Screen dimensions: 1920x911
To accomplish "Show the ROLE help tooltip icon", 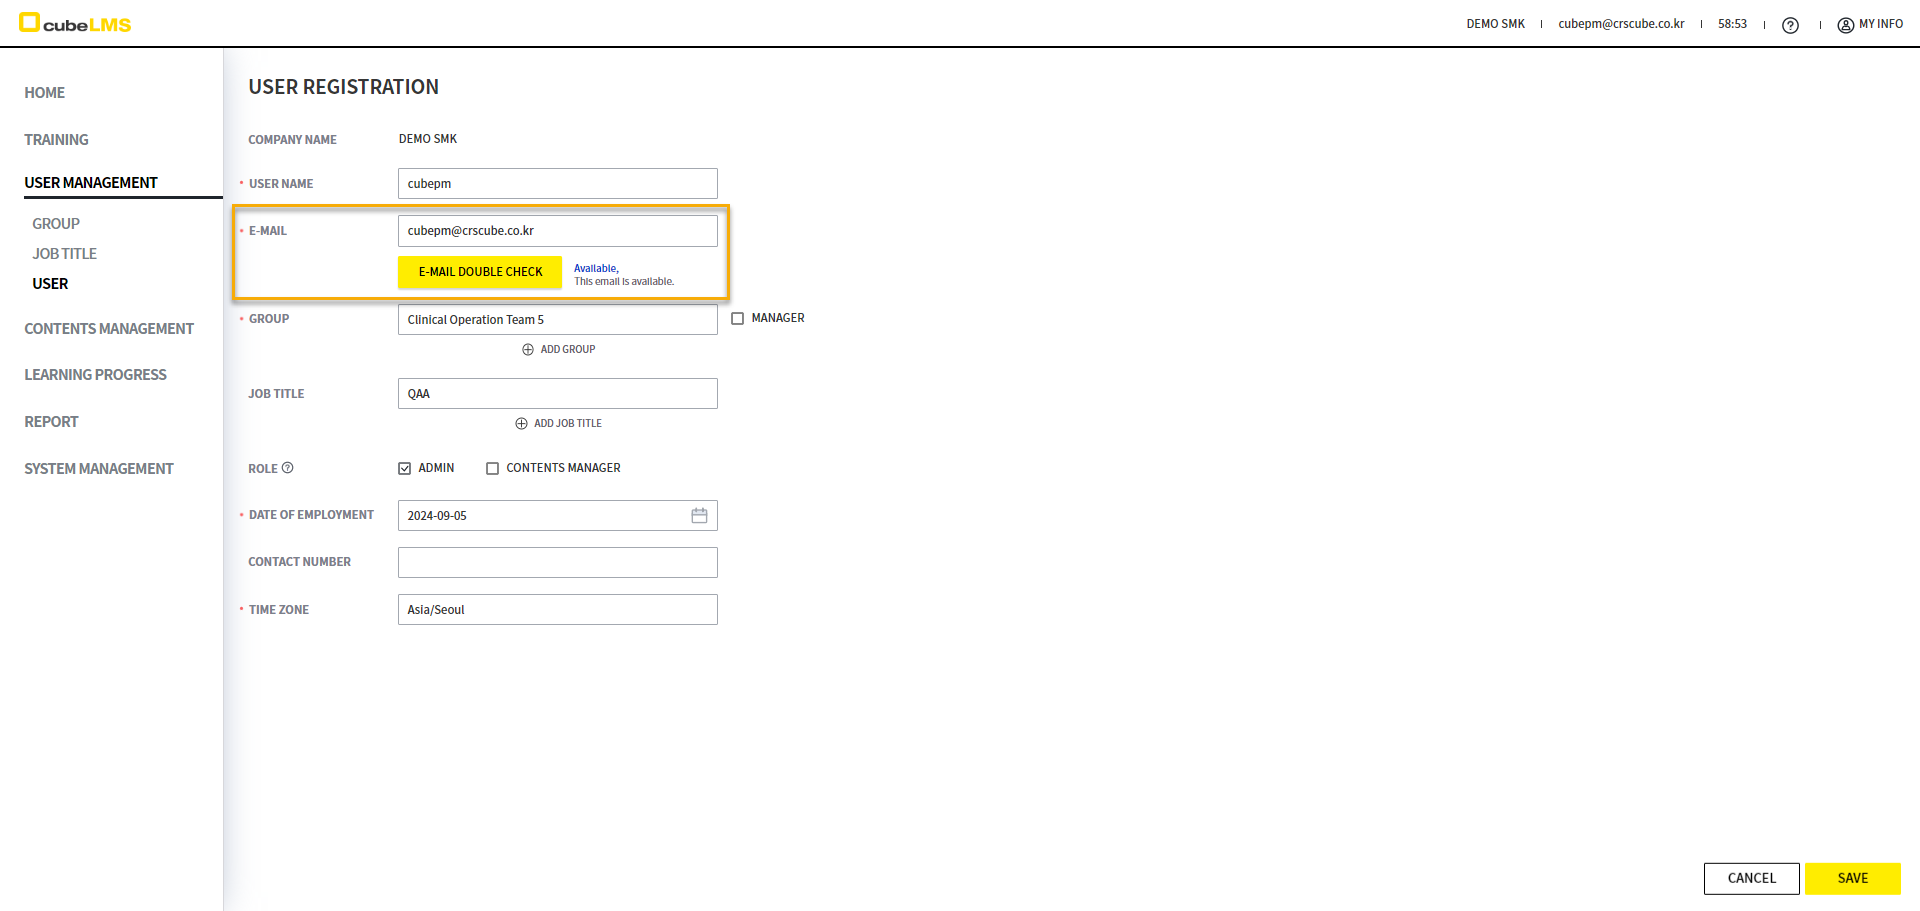I will click(288, 468).
